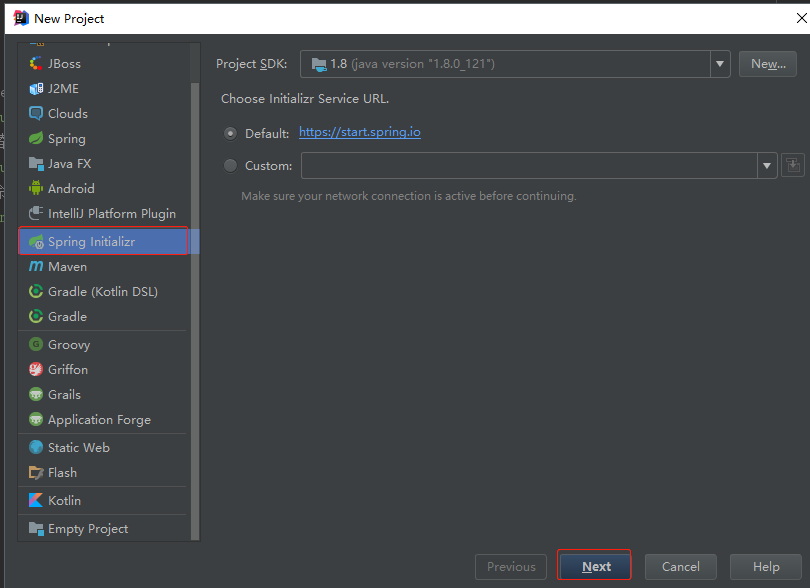The image size is (810, 588).
Task: Click the Previous button
Action: [x=510, y=566]
